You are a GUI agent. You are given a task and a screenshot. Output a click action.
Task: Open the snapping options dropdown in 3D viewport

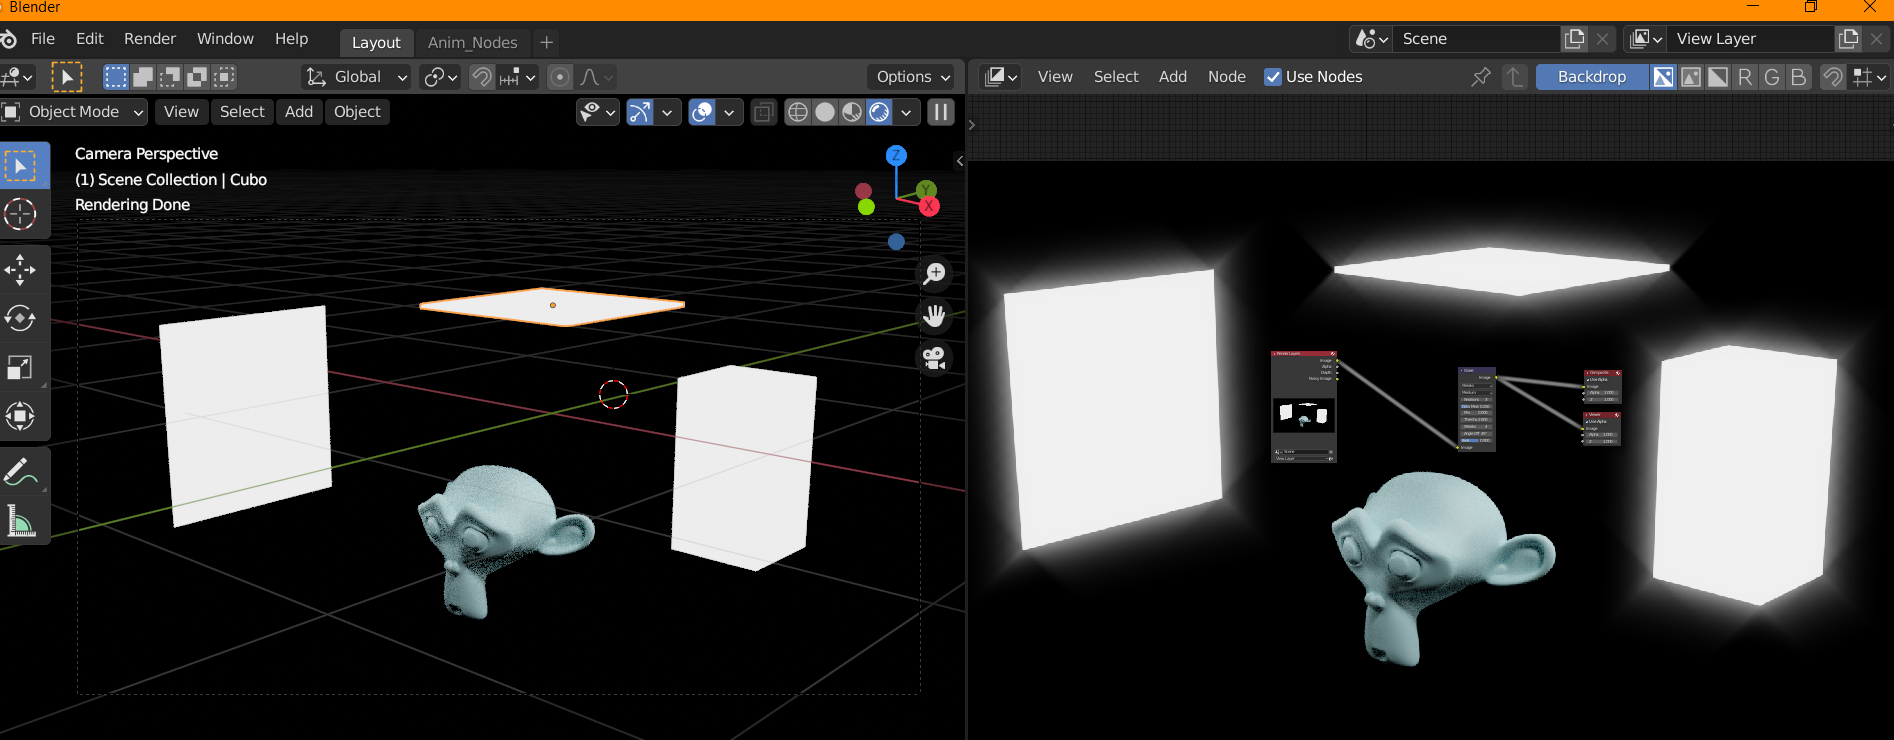[x=517, y=77]
